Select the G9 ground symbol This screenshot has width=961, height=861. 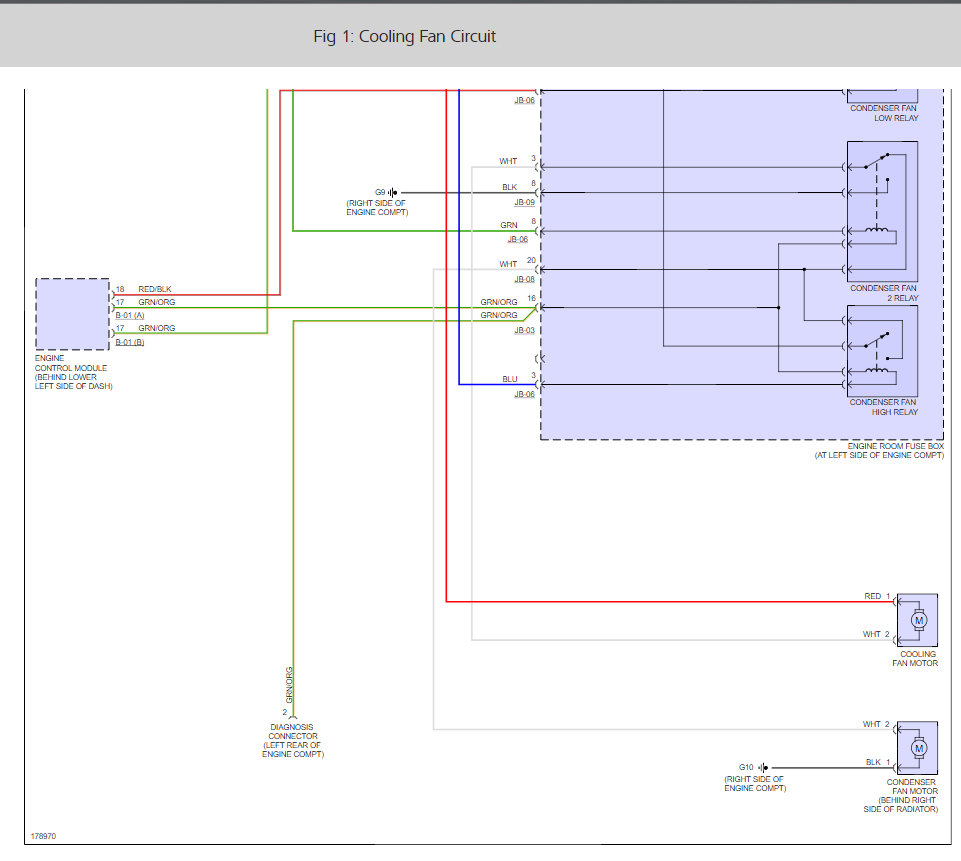click(x=393, y=192)
